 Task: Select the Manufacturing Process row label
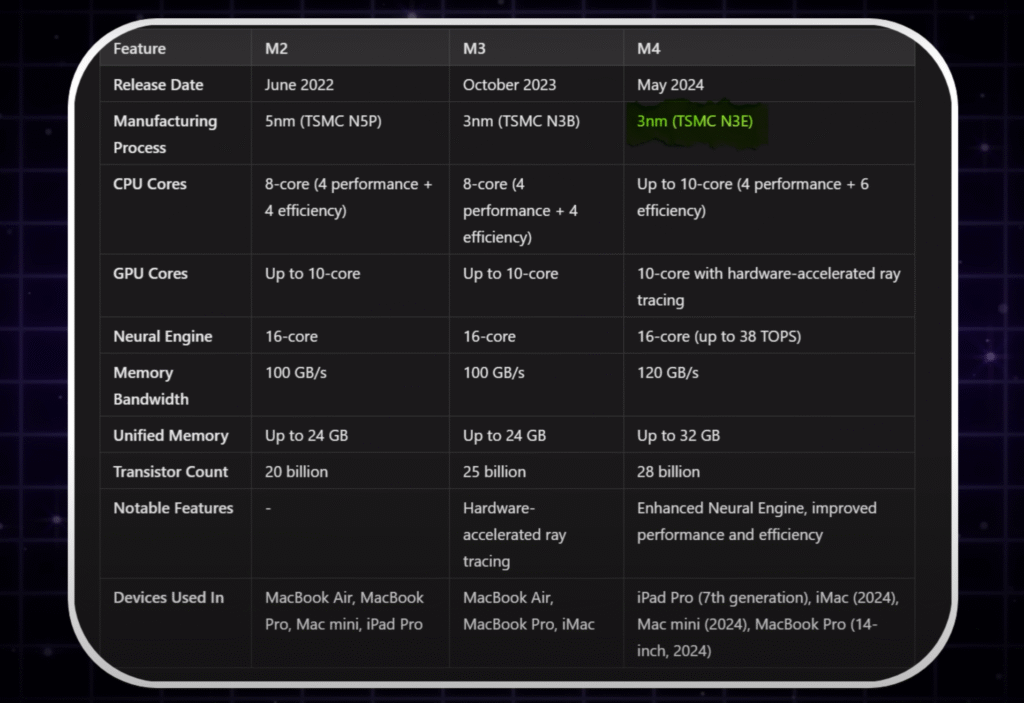165,134
